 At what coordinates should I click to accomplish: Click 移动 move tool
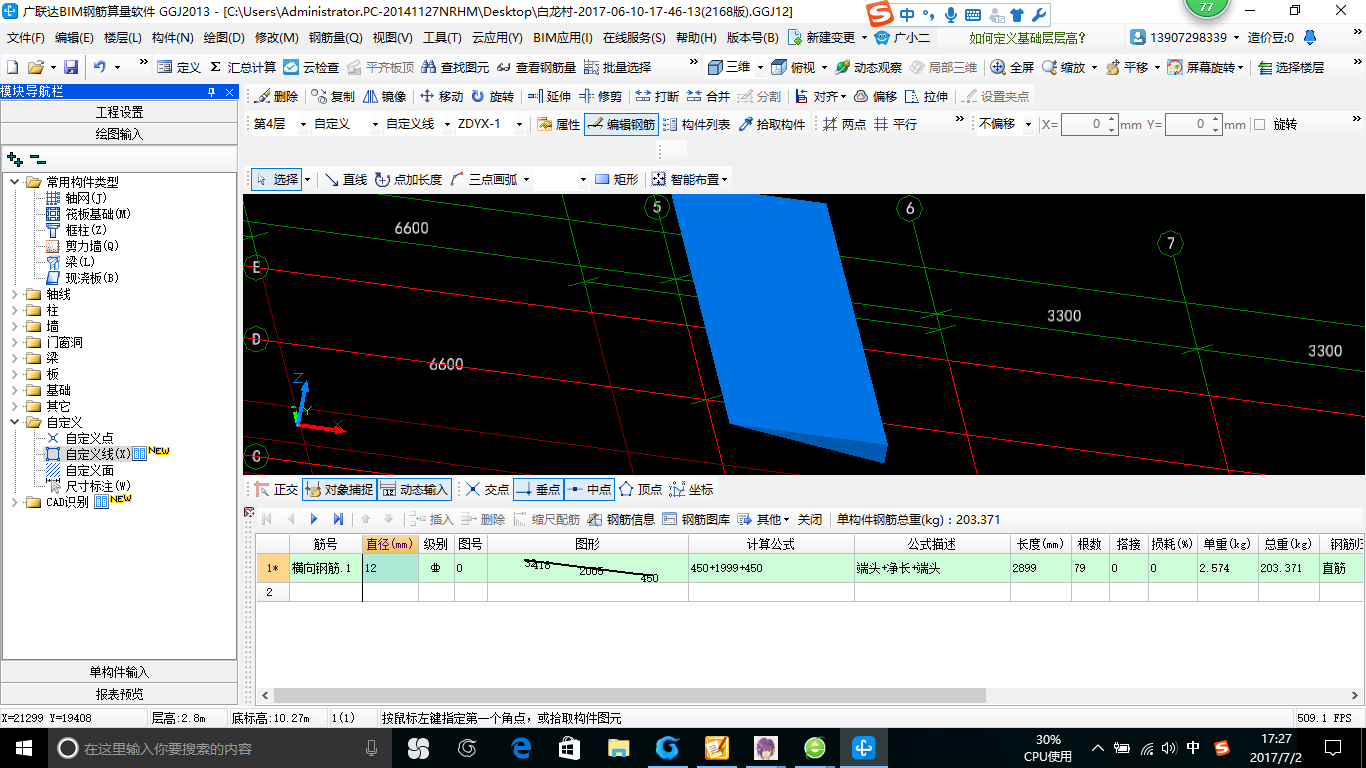tap(441, 96)
